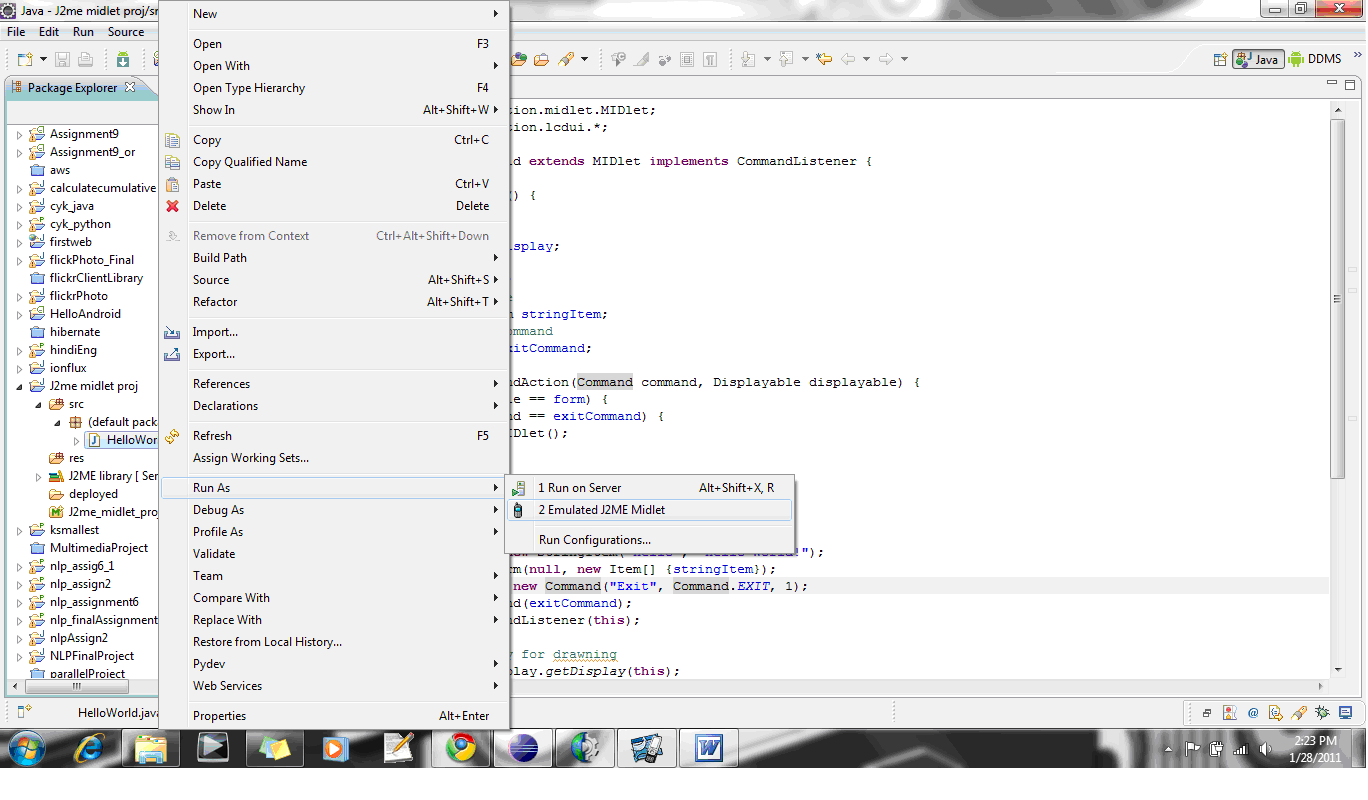Expand the ksmallest project node
The image size is (1368, 800).
[x=19, y=530]
